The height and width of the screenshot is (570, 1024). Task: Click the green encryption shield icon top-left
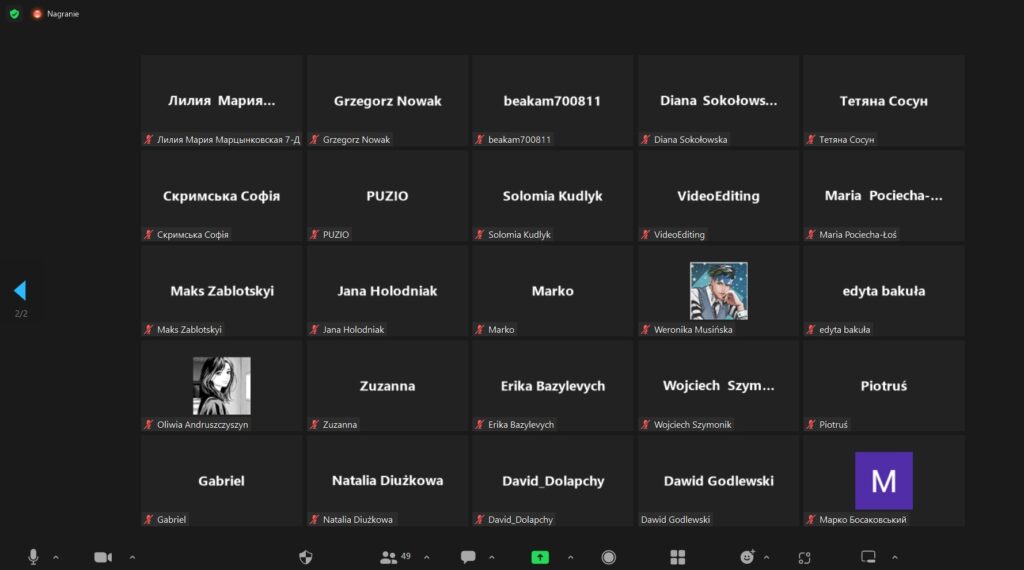pyautogui.click(x=14, y=14)
